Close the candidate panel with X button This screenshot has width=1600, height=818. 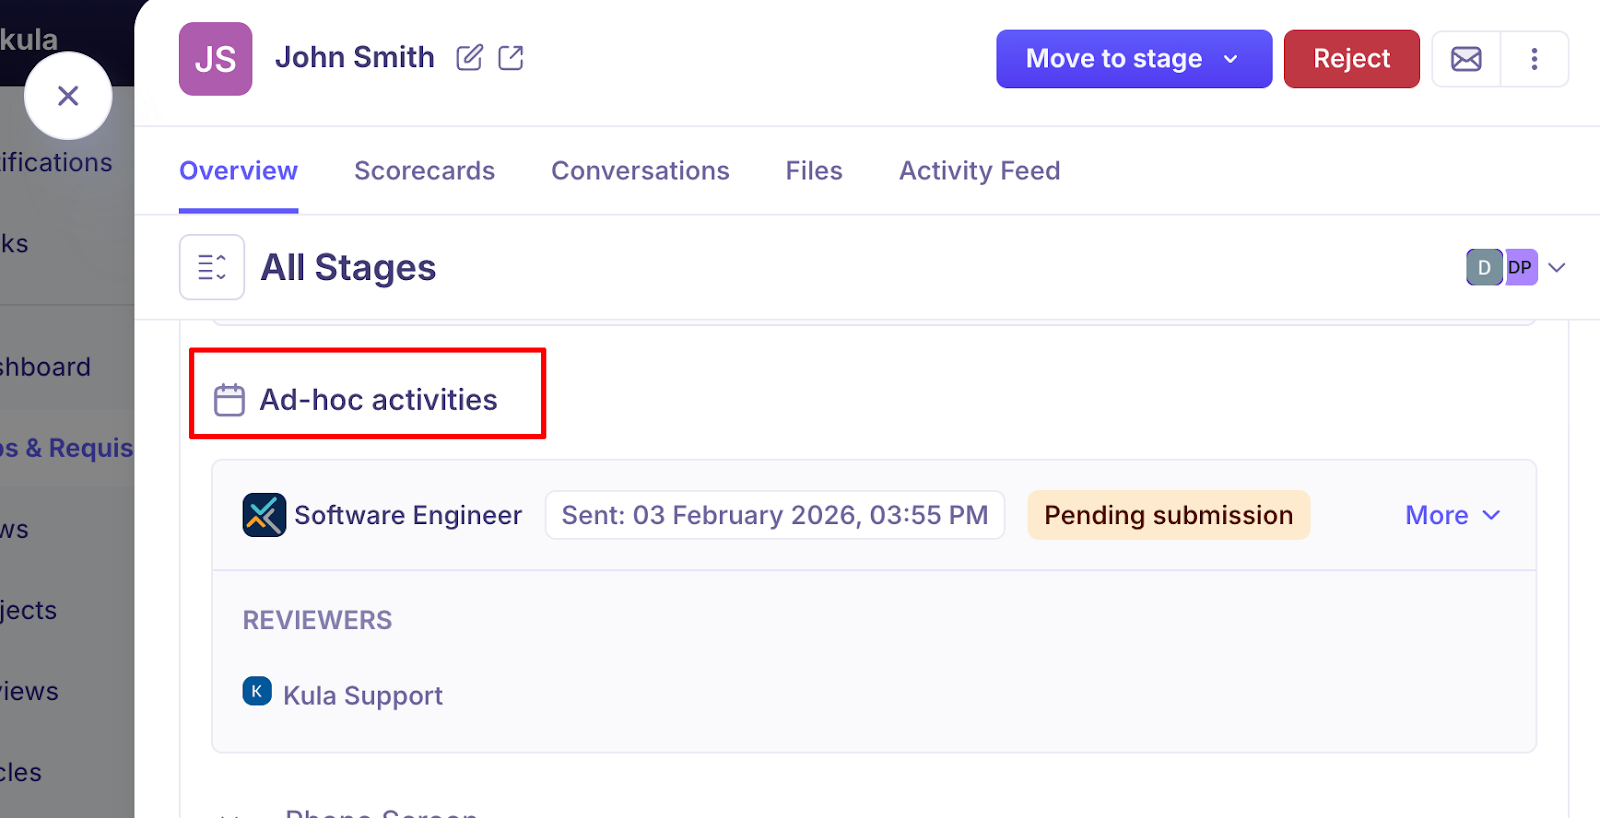[68, 96]
